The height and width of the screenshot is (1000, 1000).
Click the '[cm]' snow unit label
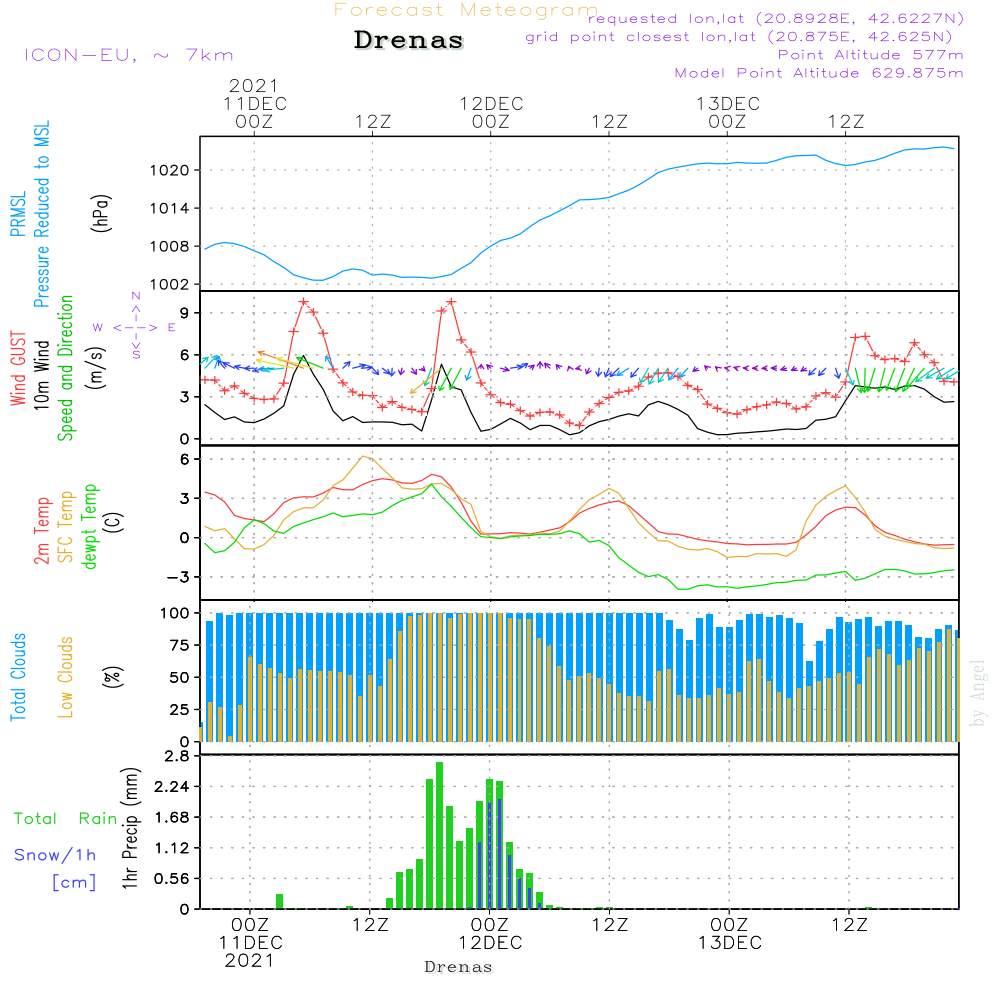point(74,883)
